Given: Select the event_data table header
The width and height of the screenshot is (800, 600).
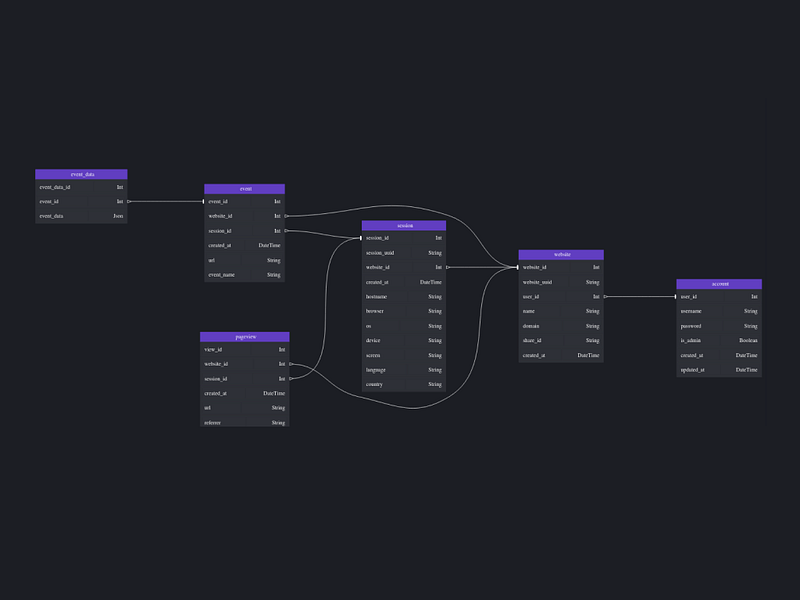Looking at the screenshot, I should click(x=80, y=173).
